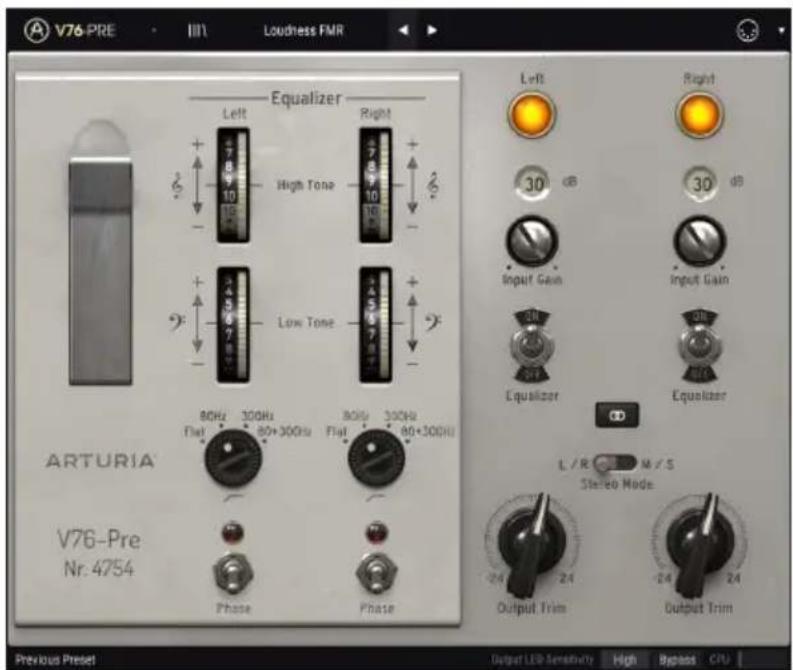This screenshot has width=793, height=670.
Task: Click the Right Input Gain knob
Action: (699, 242)
